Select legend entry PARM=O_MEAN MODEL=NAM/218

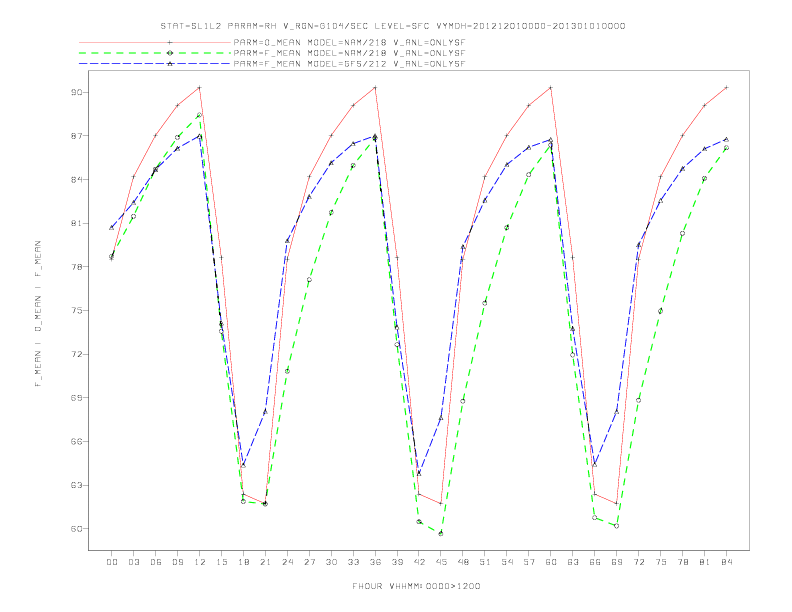349,42
